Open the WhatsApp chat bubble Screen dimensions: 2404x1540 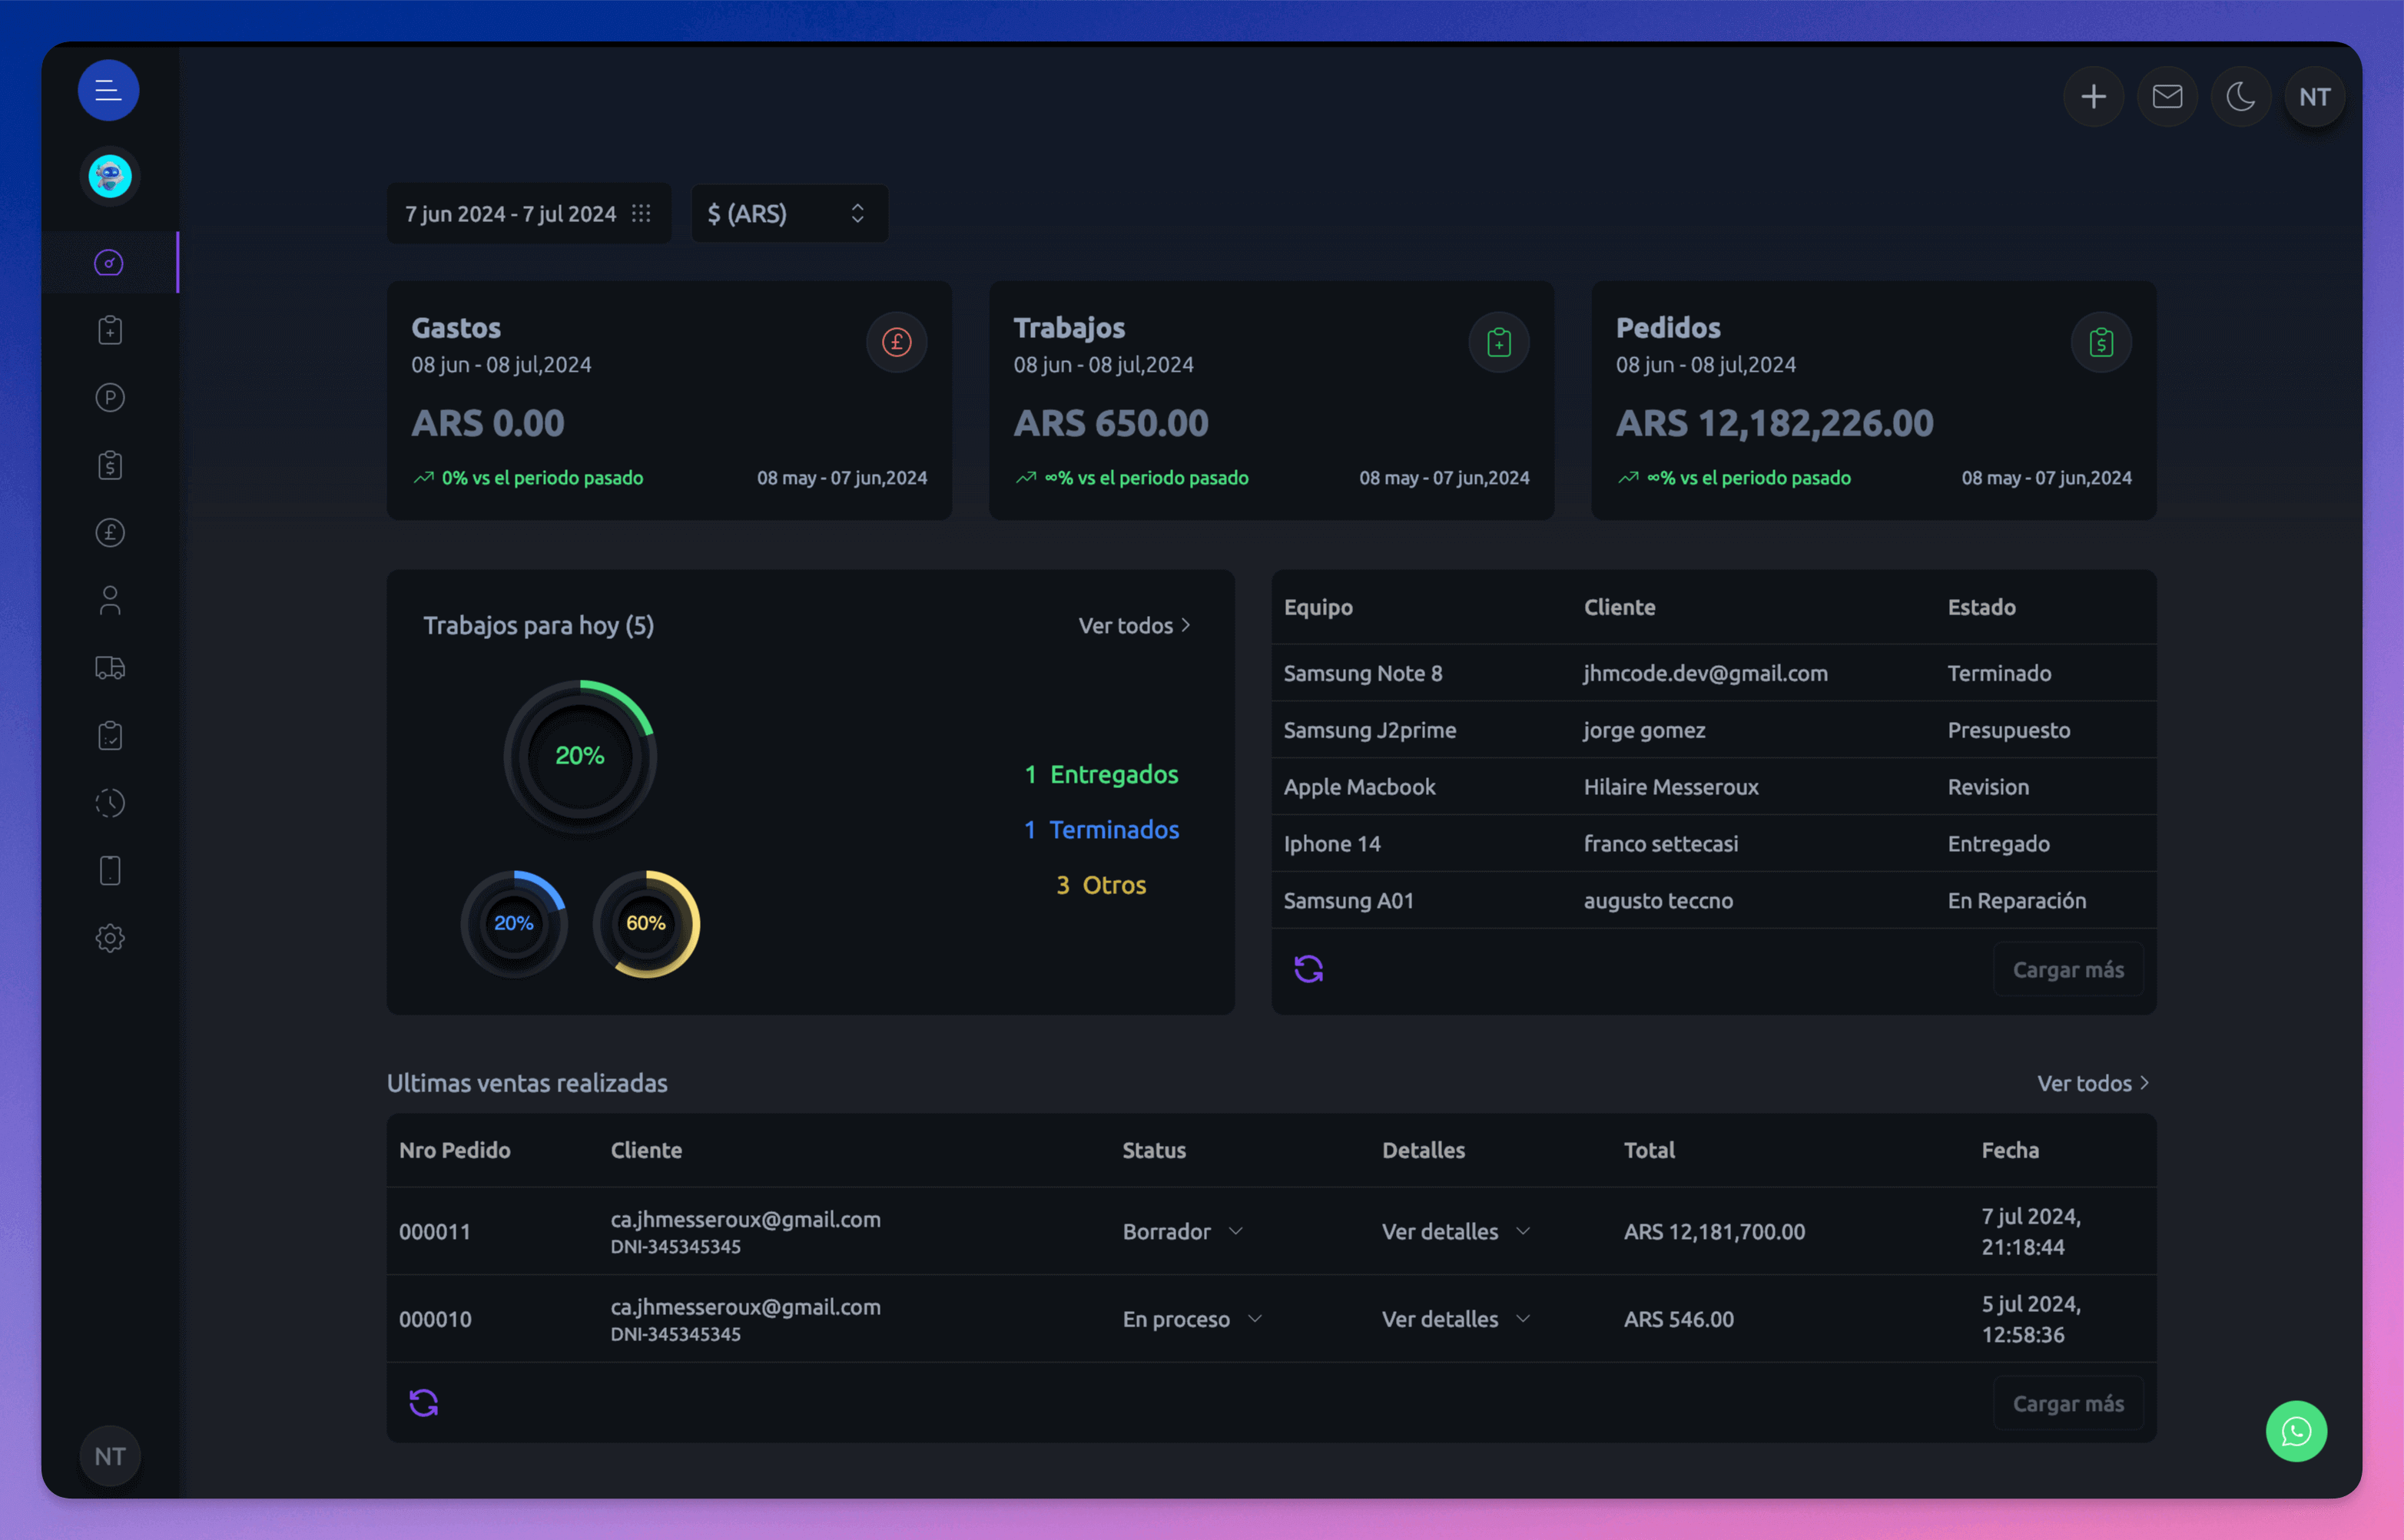pyautogui.click(x=2296, y=1431)
